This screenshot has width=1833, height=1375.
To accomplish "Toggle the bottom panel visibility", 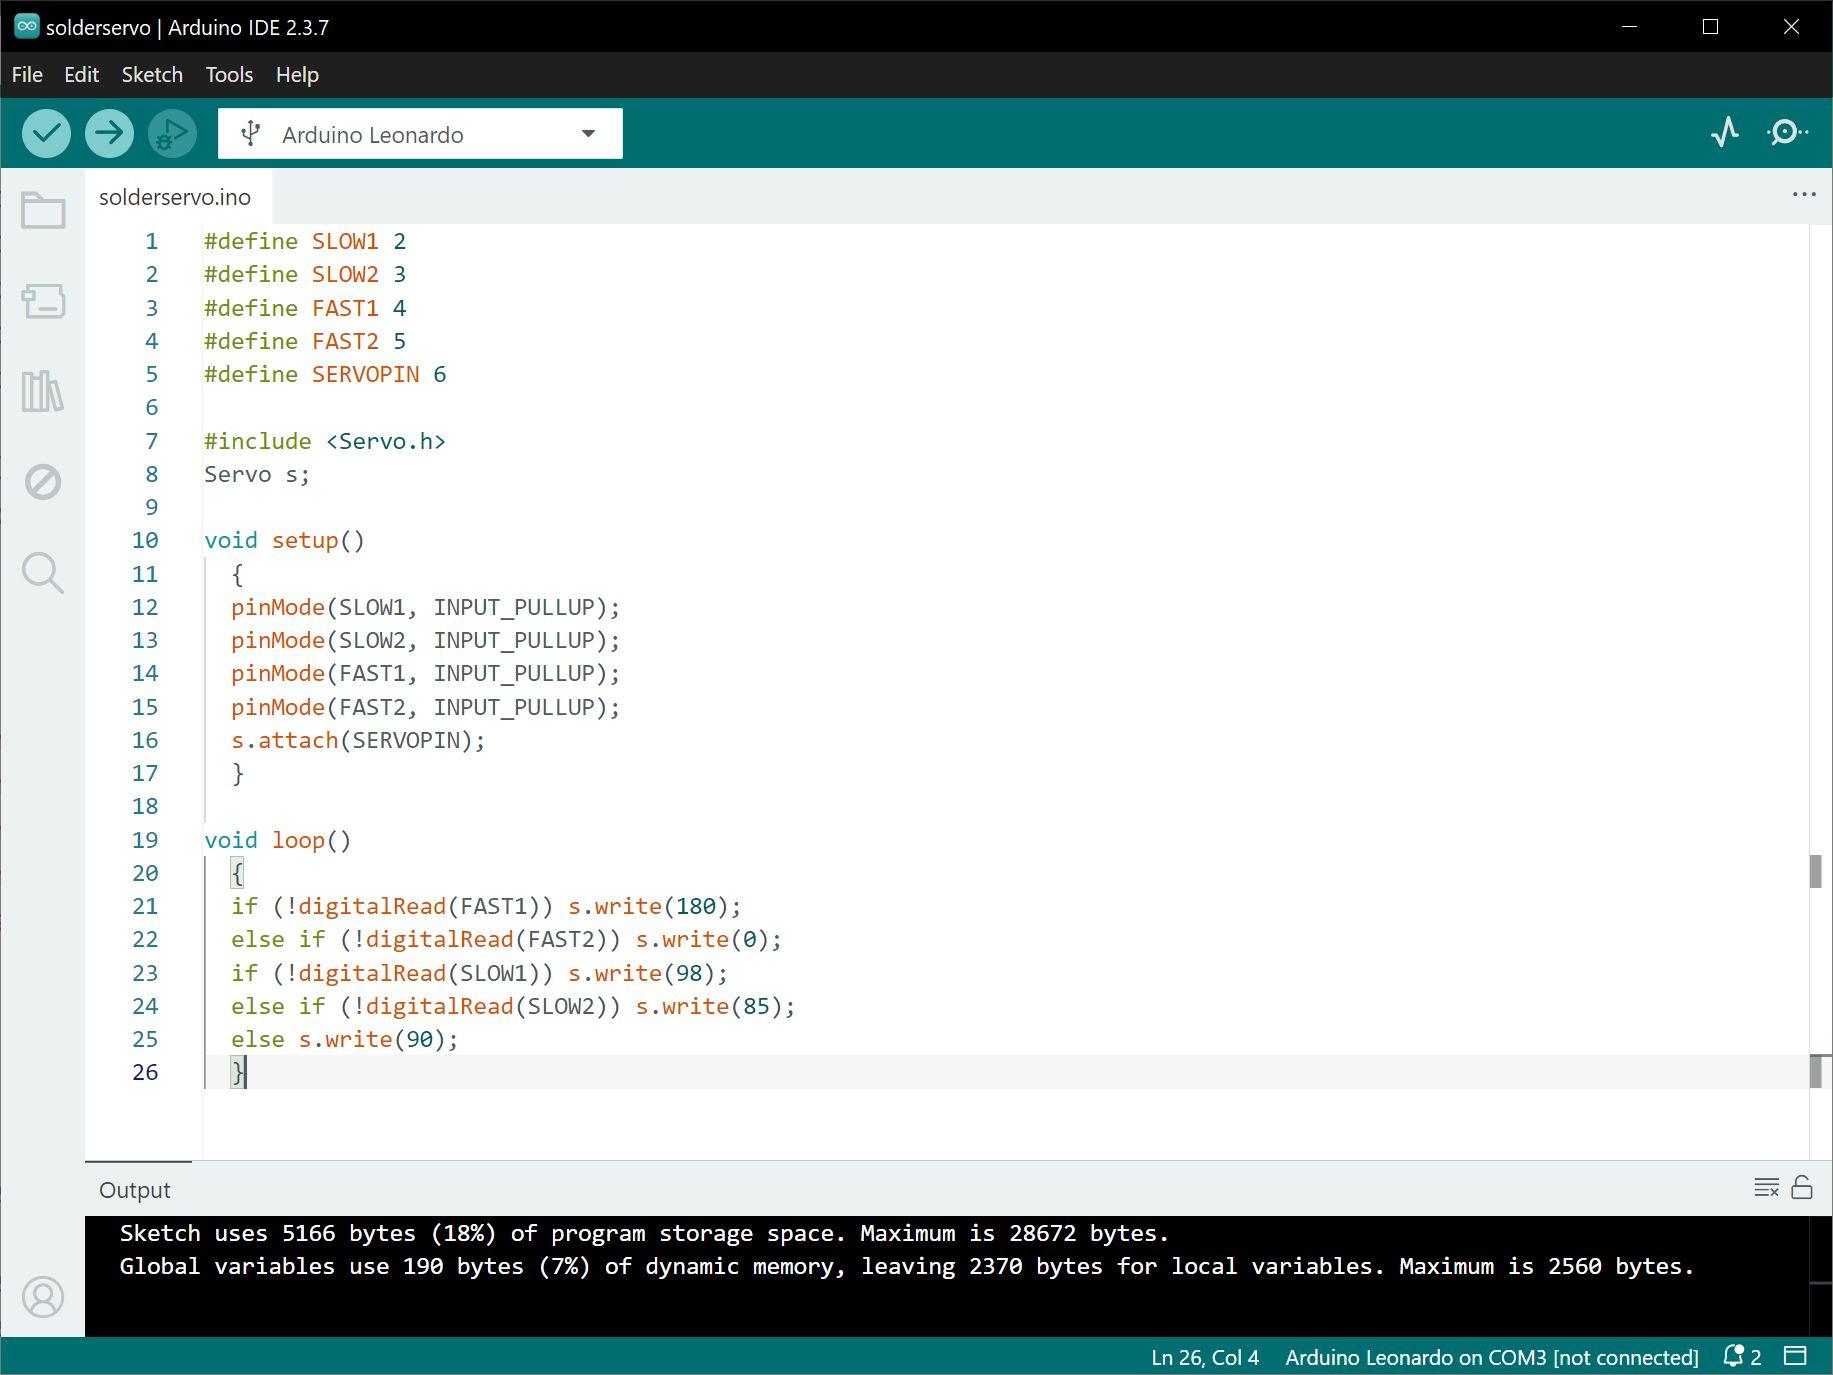I will point(1796,1357).
